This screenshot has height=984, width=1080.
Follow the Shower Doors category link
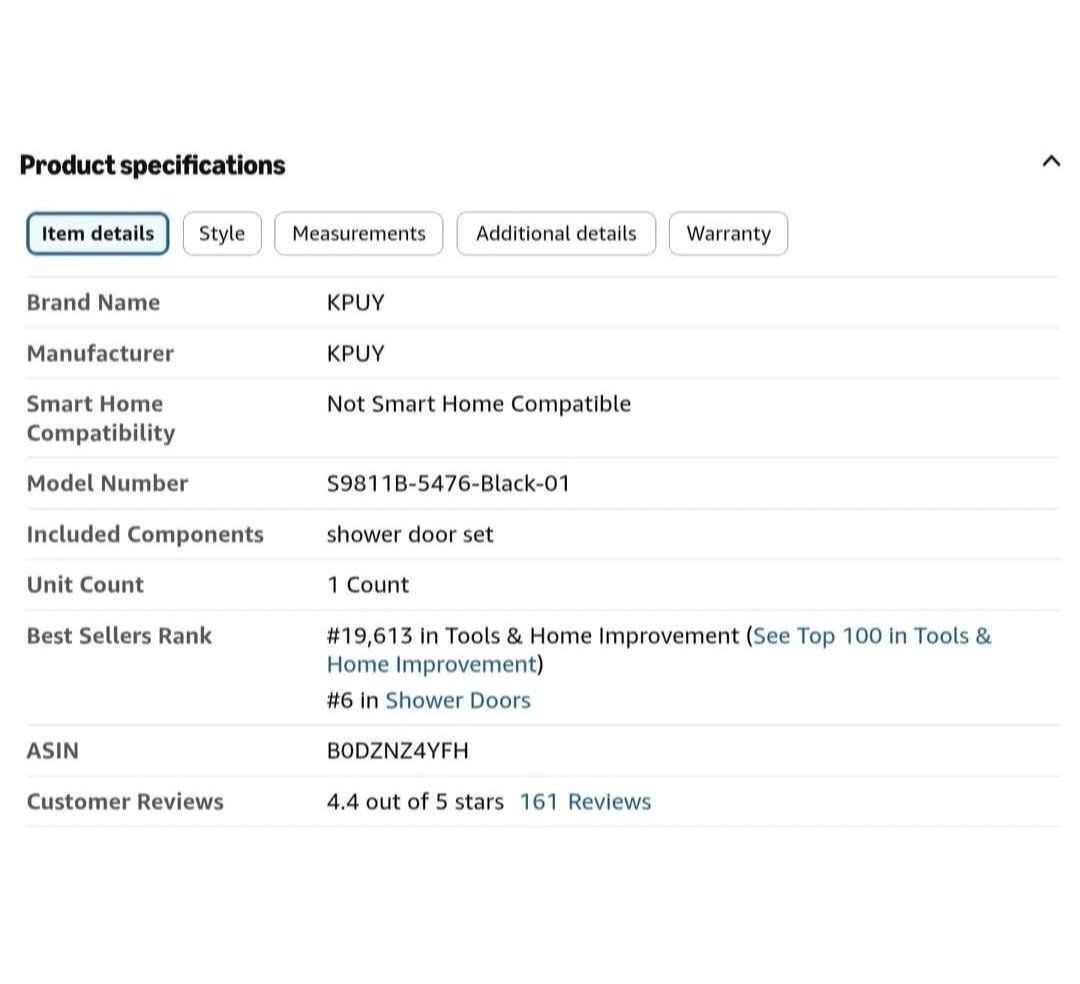pyautogui.click(x=458, y=700)
